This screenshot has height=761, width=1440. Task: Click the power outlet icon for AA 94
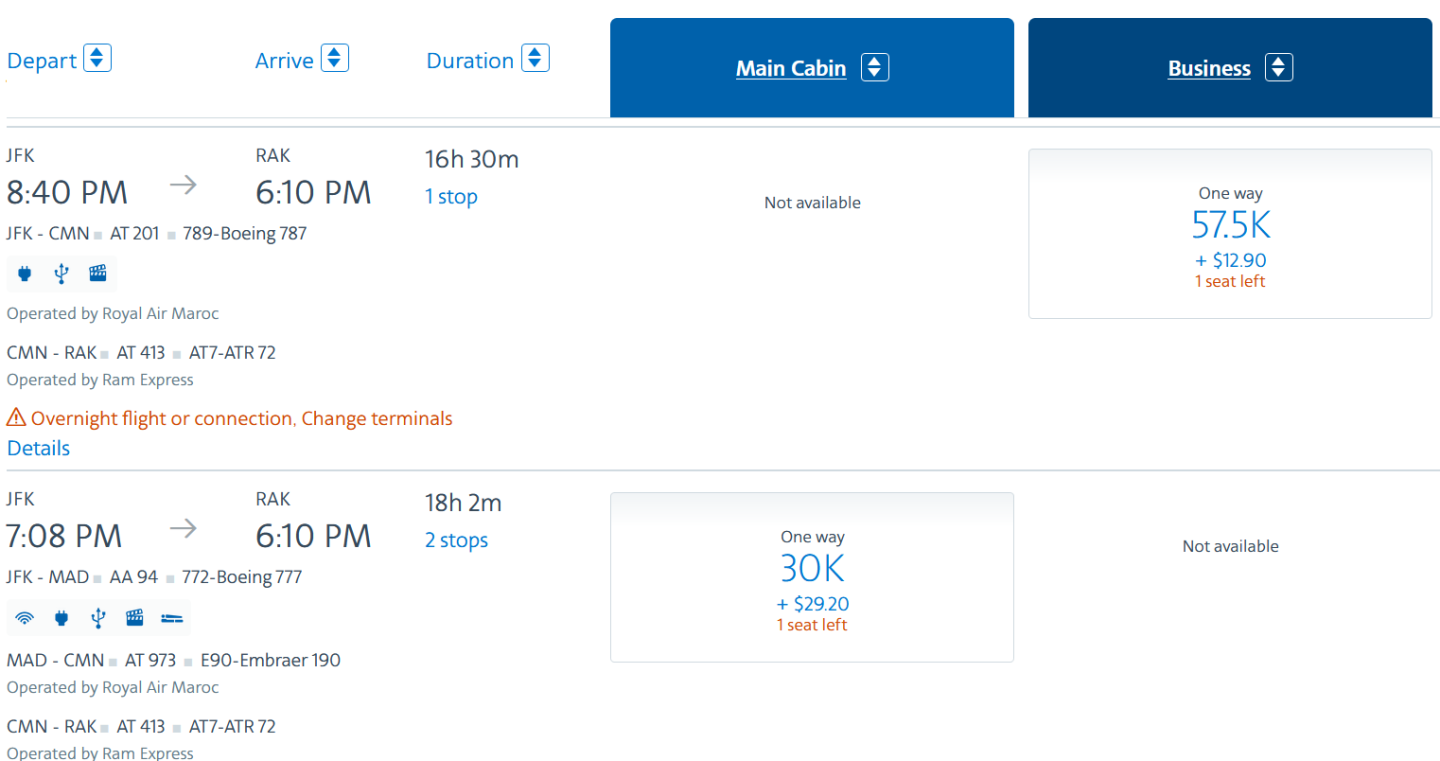click(x=61, y=618)
